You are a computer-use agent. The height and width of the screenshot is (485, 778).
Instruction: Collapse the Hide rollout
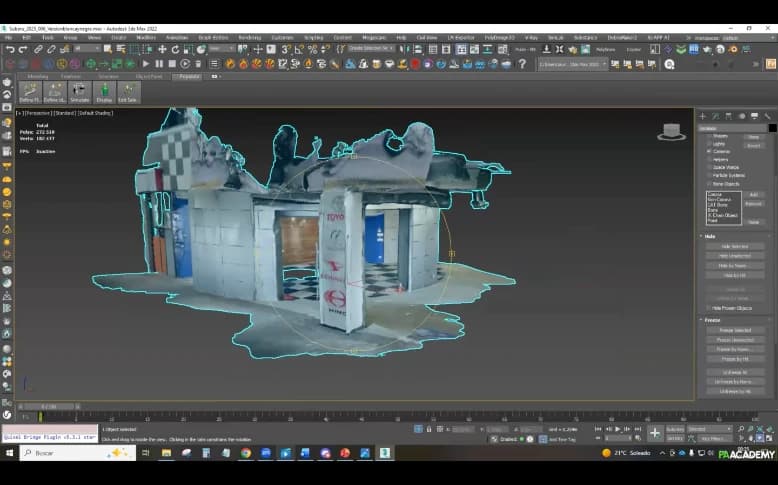pos(710,236)
